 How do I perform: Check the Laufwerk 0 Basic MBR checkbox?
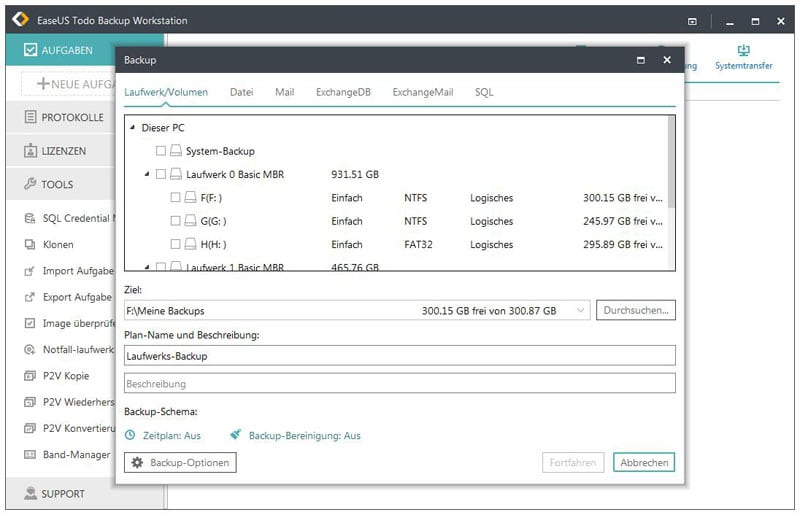pos(161,174)
